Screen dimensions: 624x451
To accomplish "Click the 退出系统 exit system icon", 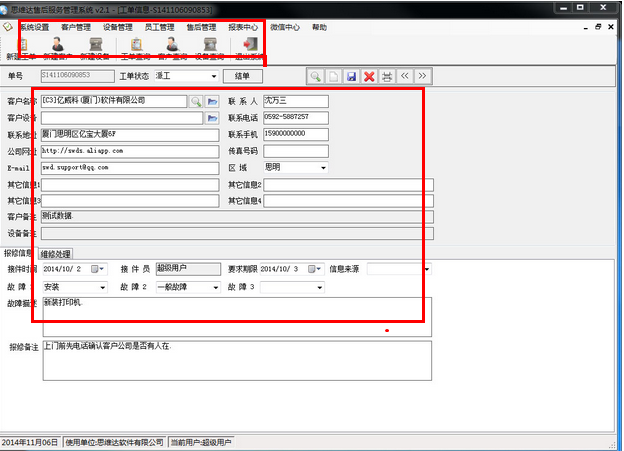I will click(x=250, y=44).
